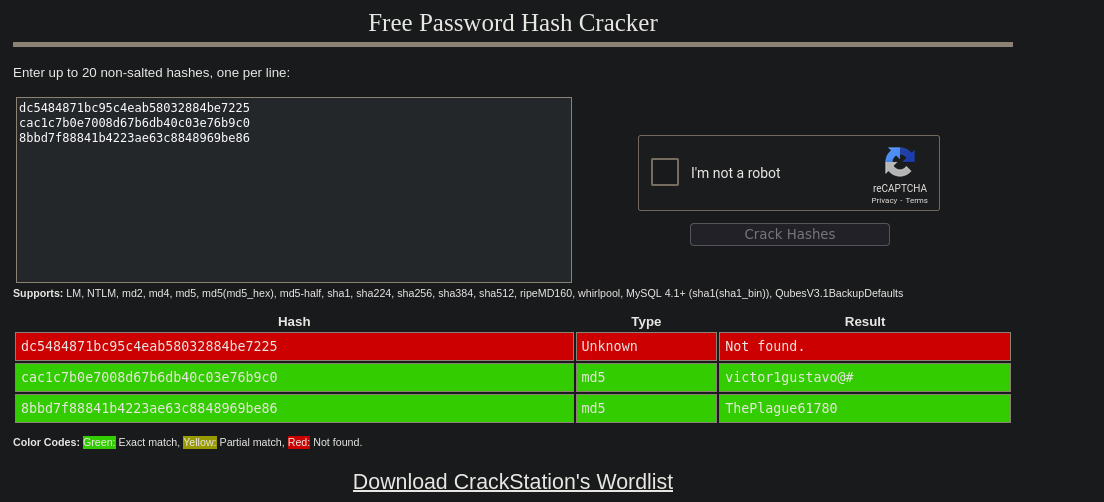Open the reCAPTCHA Privacy link
Viewport: 1104px width, 502px height.
(x=883, y=200)
